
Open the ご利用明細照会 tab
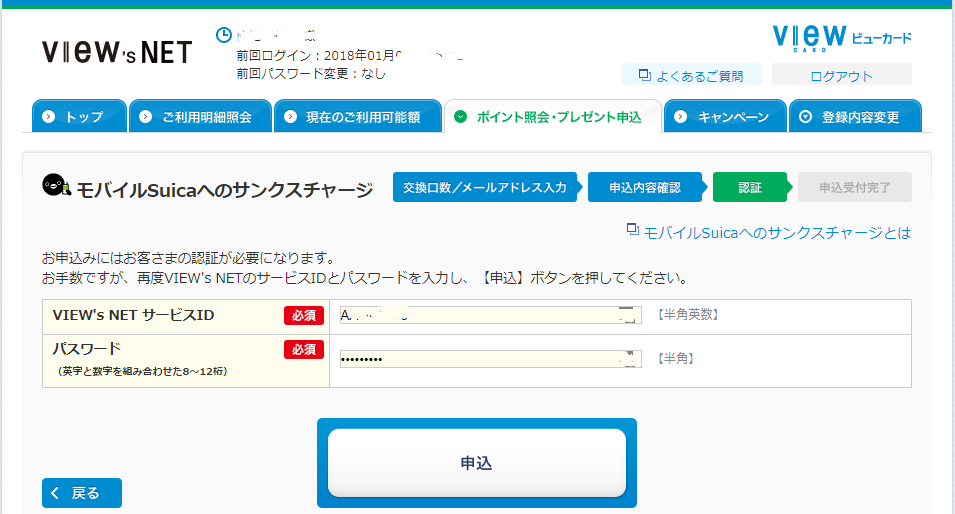pos(200,116)
